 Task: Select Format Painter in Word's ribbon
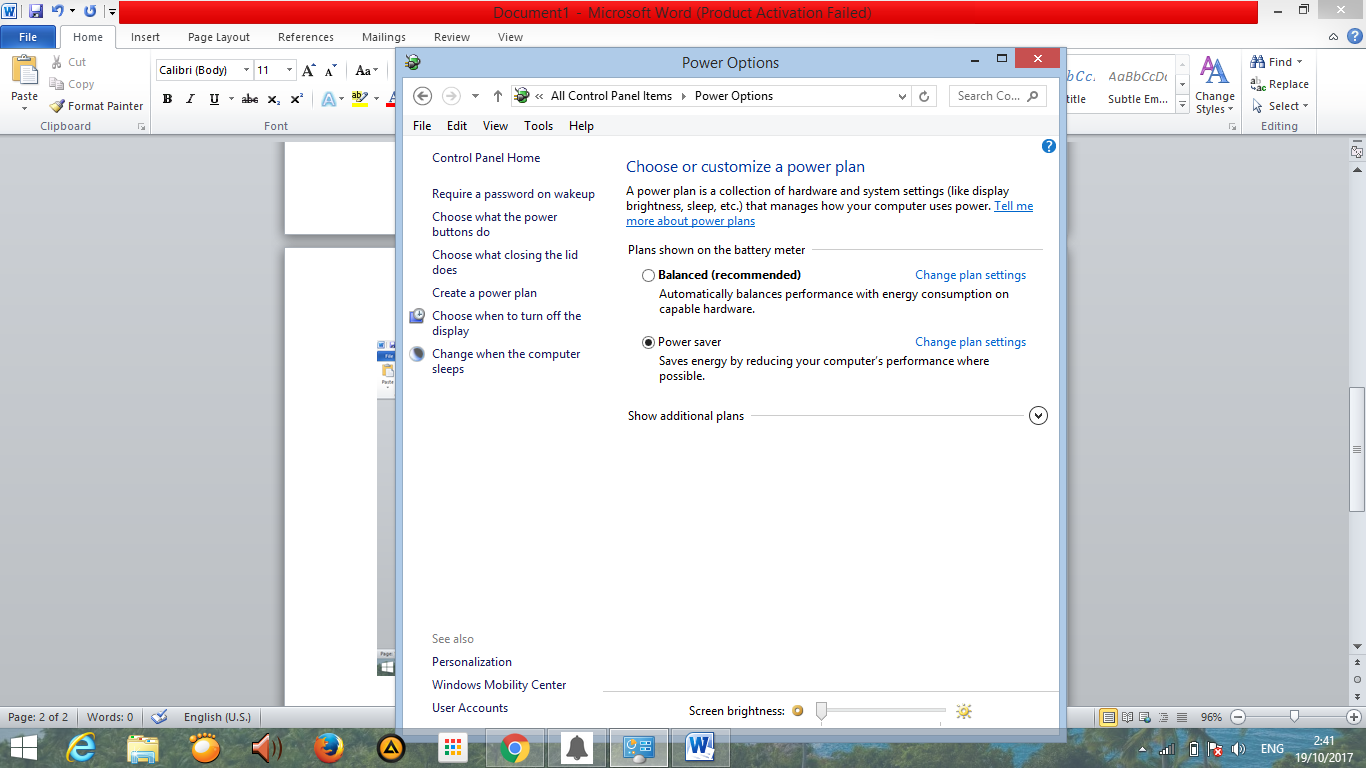point(97,106)
